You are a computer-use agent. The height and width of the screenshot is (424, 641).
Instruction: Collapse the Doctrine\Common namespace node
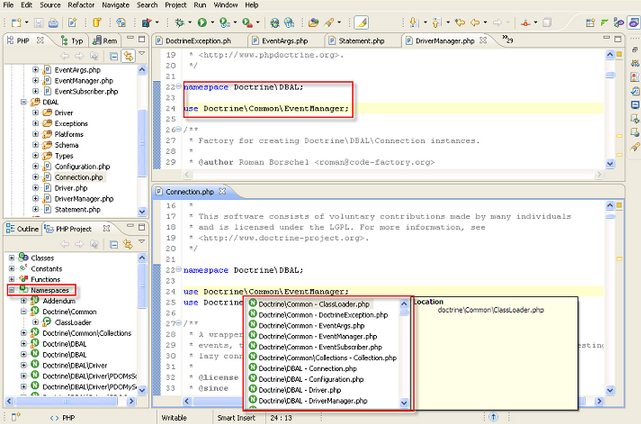[24, 312]
